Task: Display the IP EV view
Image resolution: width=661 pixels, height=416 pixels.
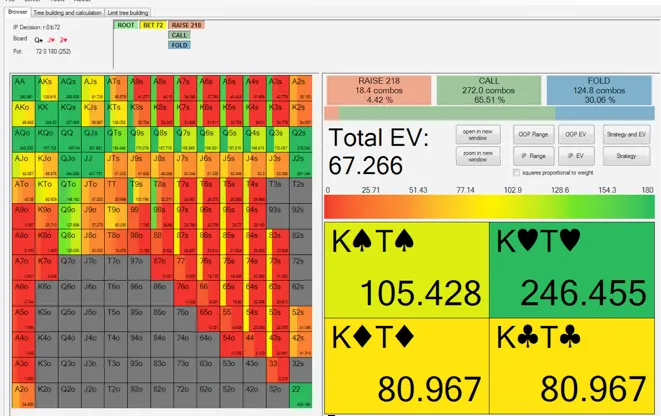Action: (x=576, y=156)
